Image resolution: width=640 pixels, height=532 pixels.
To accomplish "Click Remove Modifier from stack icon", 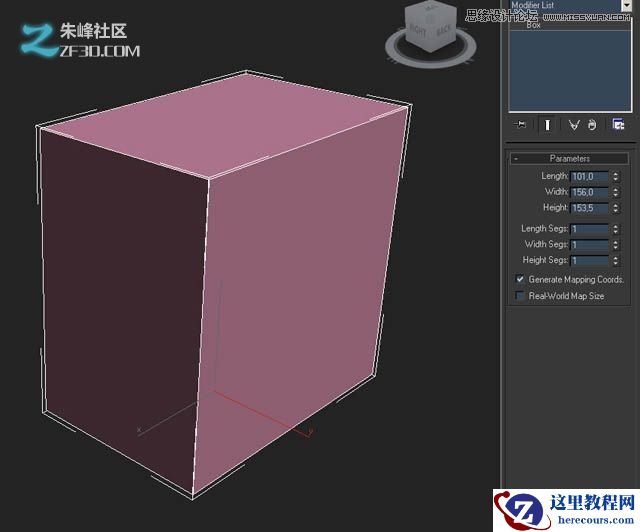I will pyautogui.click(x=592, y=125).
